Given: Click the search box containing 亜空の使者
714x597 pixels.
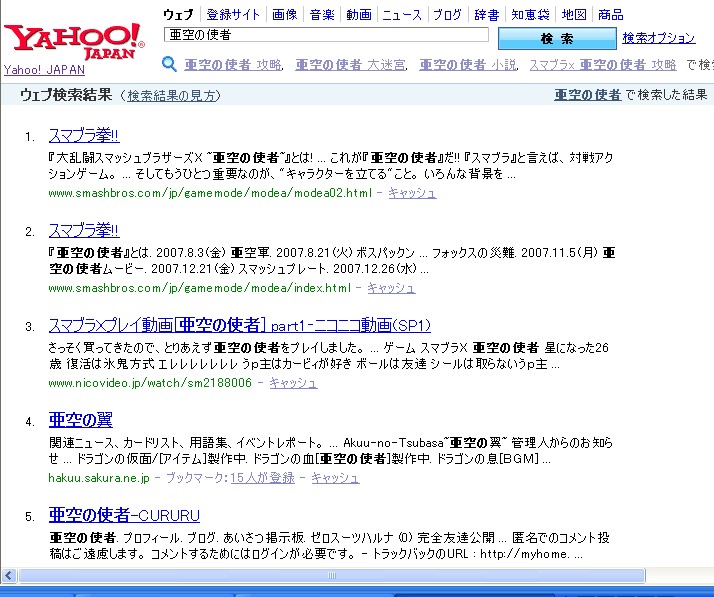Looking at the screenshot, I should 326,35.
